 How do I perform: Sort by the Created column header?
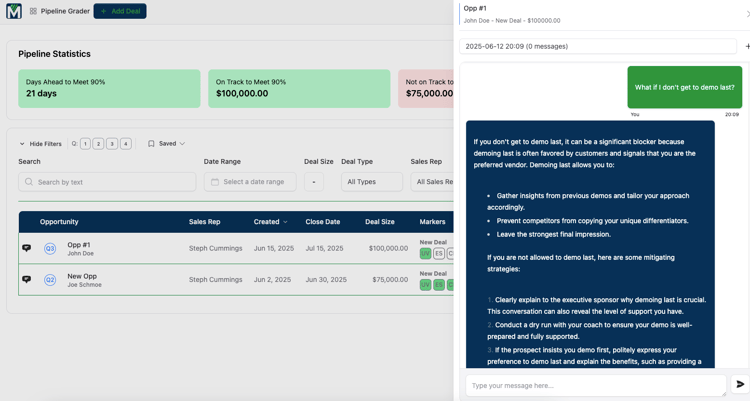click(x=270, y=222)
